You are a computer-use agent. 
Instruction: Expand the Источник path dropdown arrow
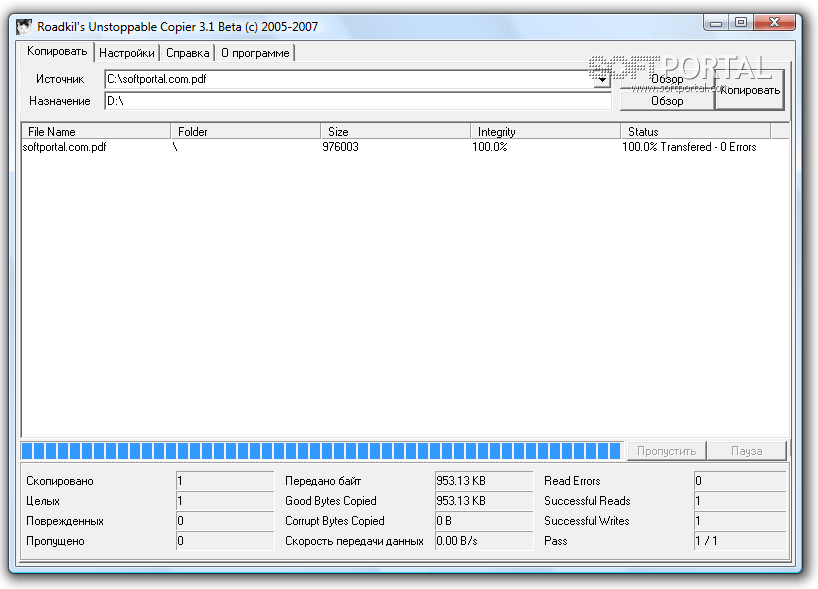click(602, 79)
